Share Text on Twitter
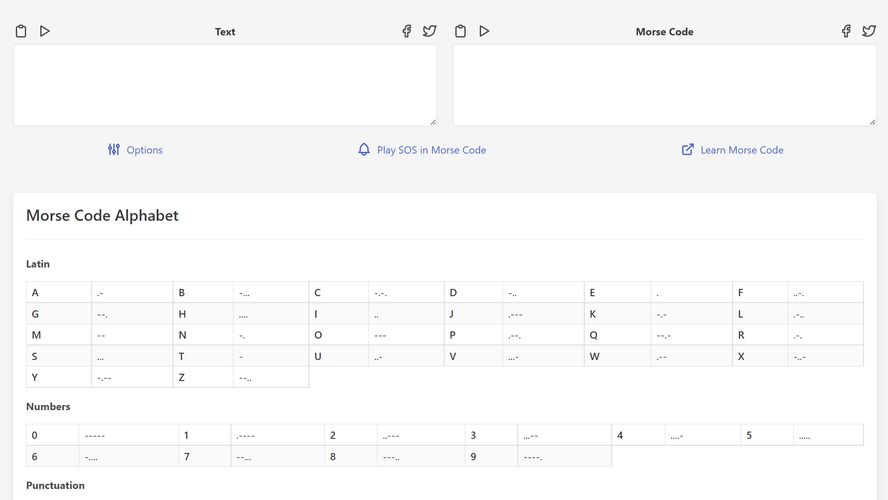 (429, 31)
